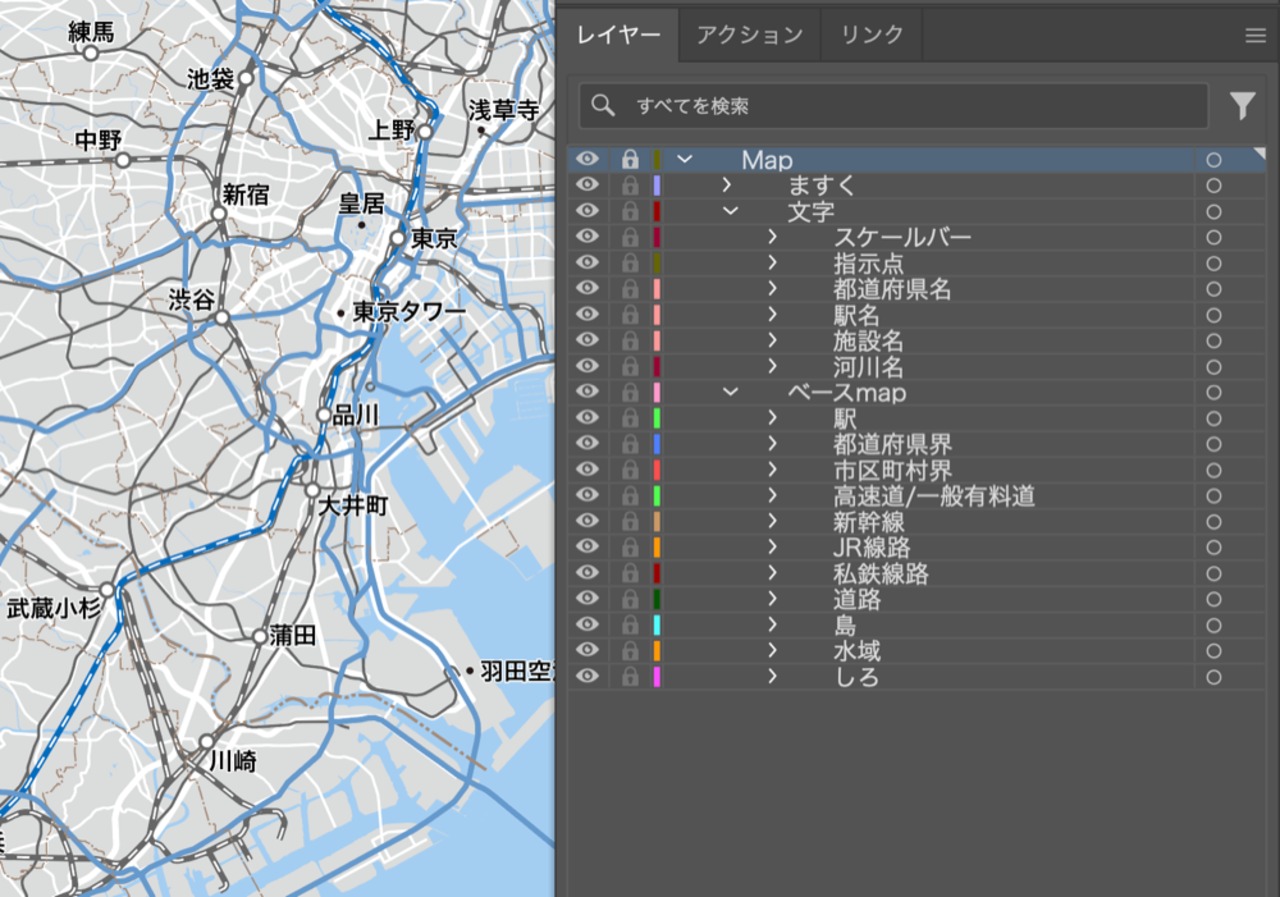The width and height of the screenshot is (1280, 897).
Task: Toggle lock on ますく layer
Action: [630, 185]
